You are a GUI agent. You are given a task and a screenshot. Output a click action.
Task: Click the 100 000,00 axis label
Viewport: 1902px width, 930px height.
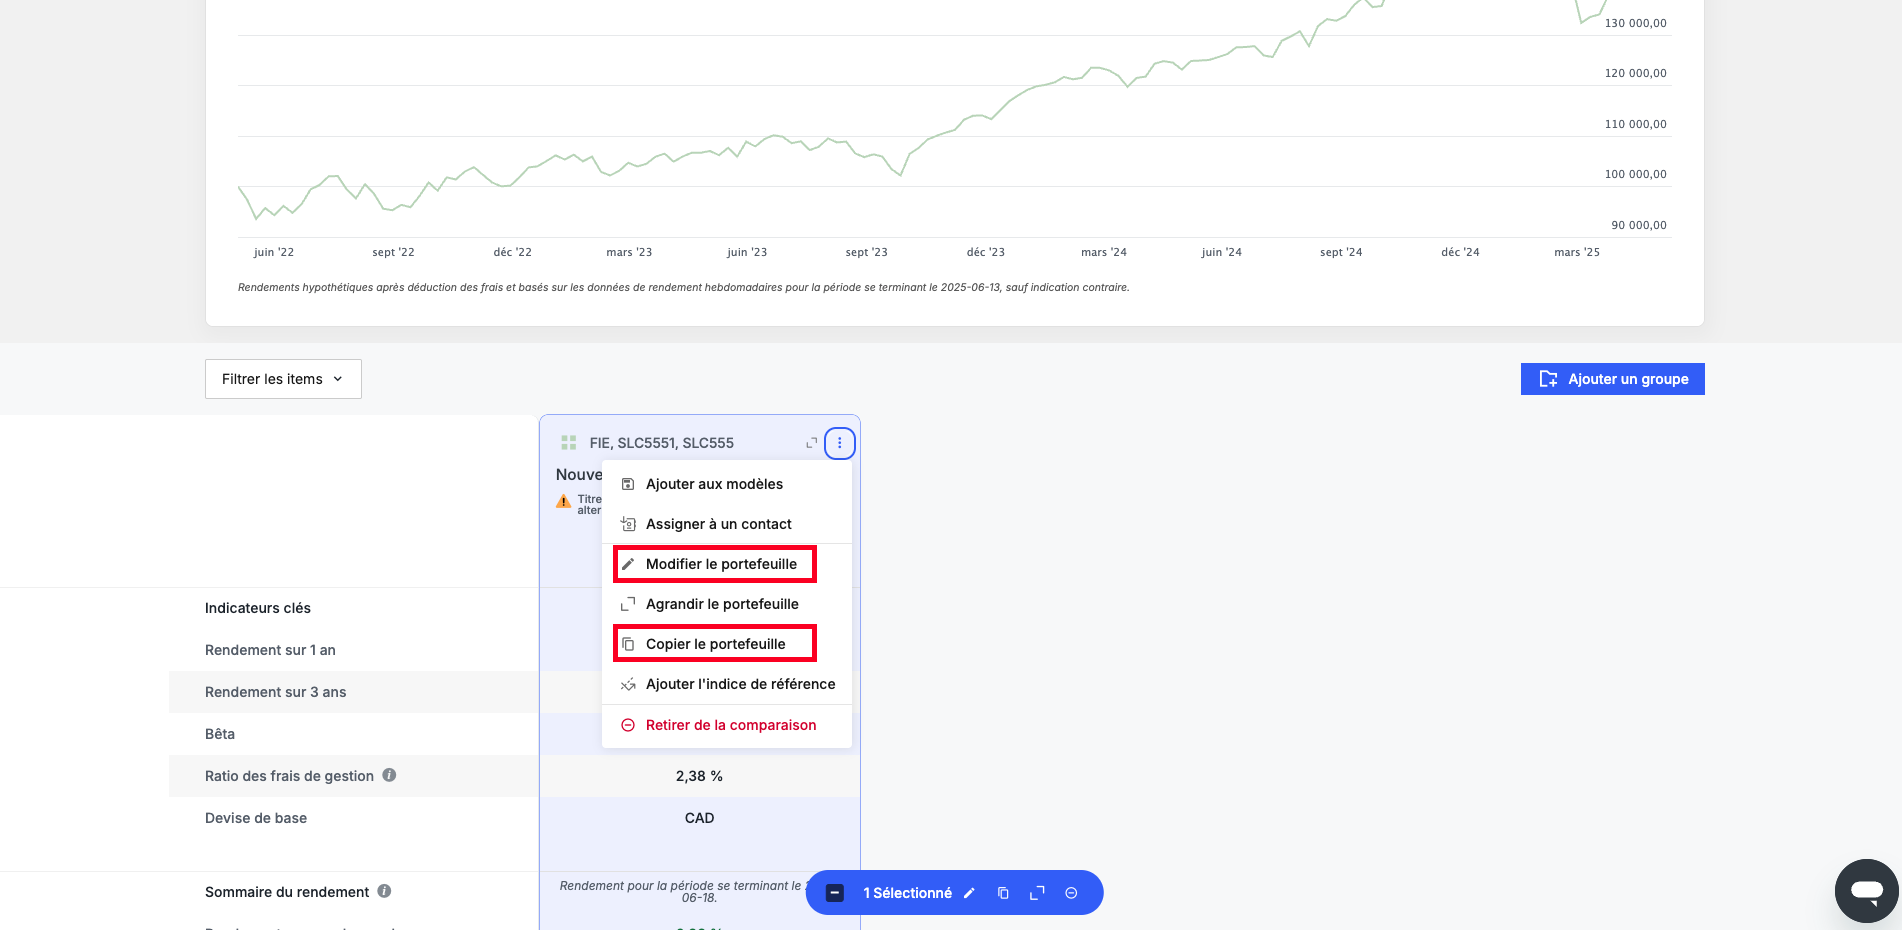tap(1635, 174)
